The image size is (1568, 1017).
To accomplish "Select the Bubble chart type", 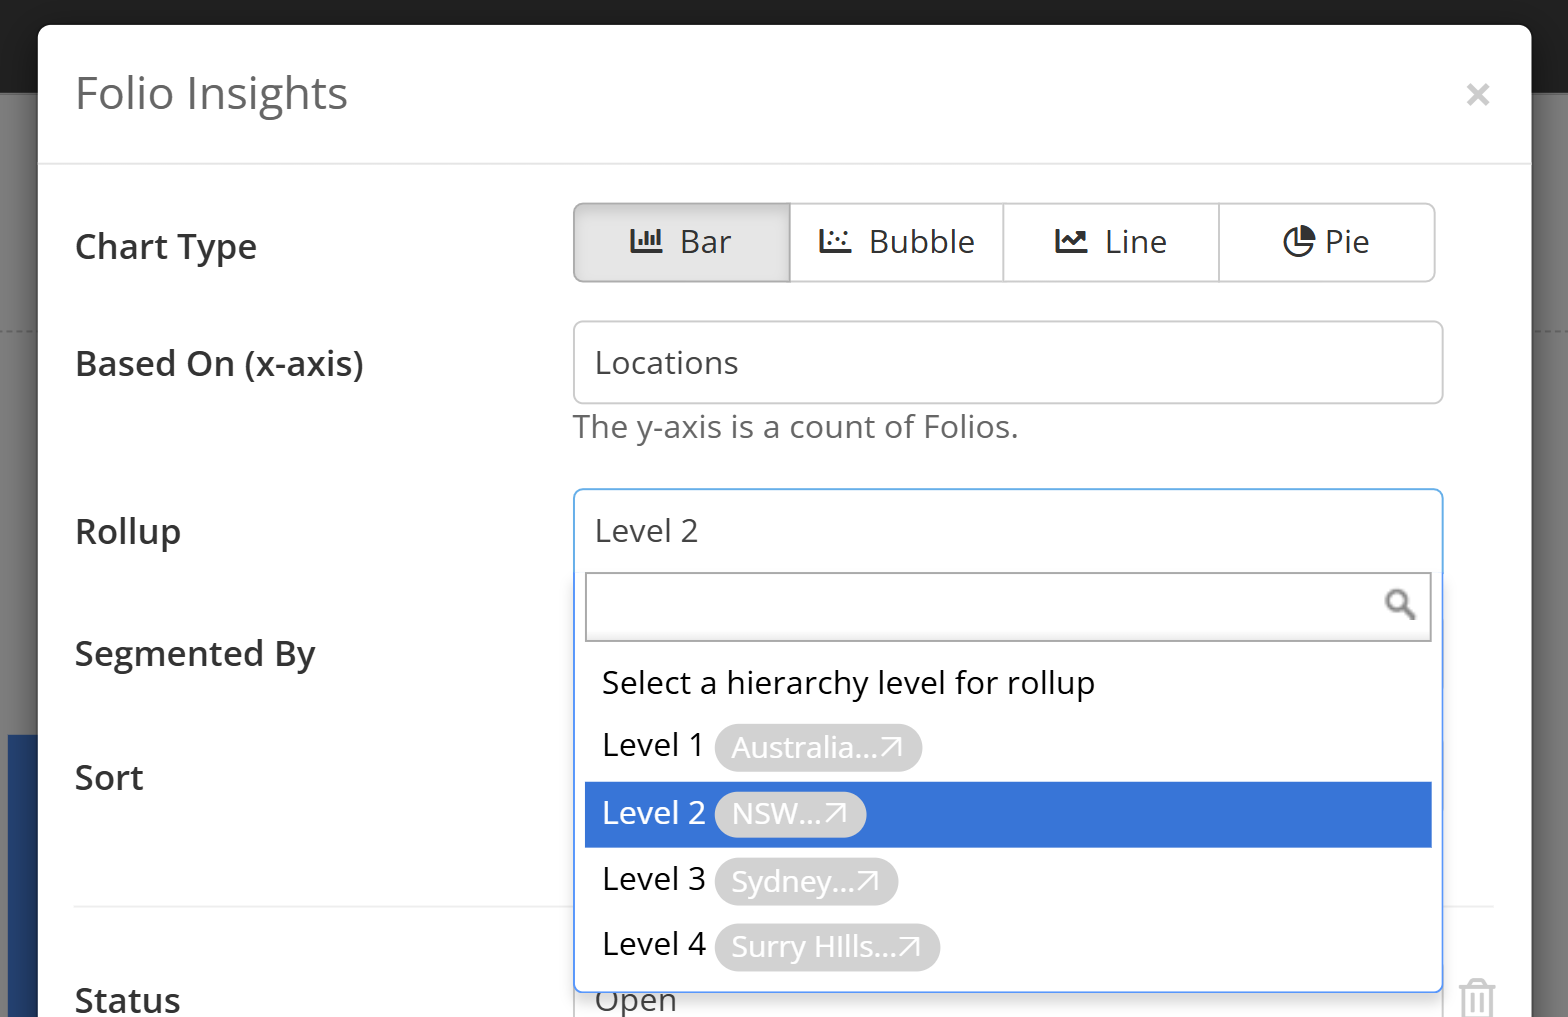I will [896, 243].
